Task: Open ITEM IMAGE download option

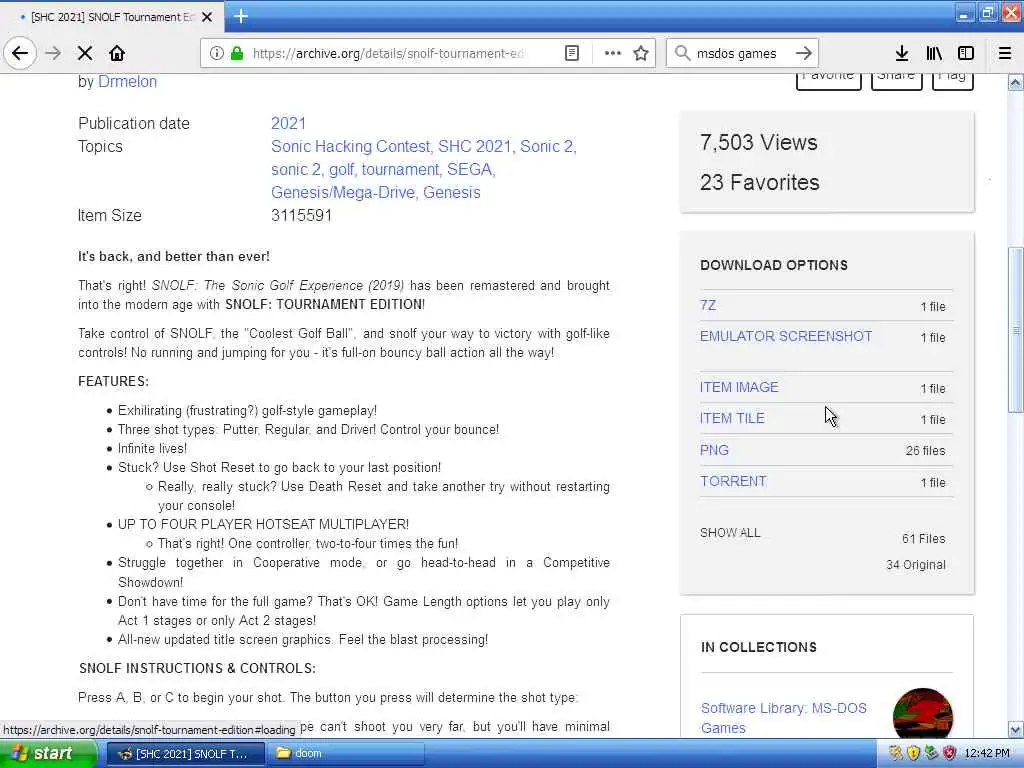Action: [x=739, y=387]
